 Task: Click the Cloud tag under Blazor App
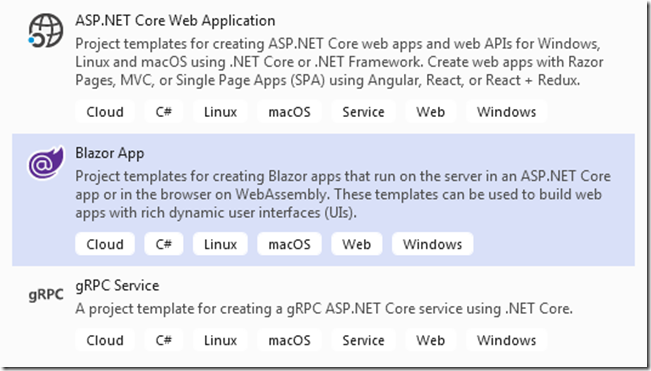click(x=105, y=244)
